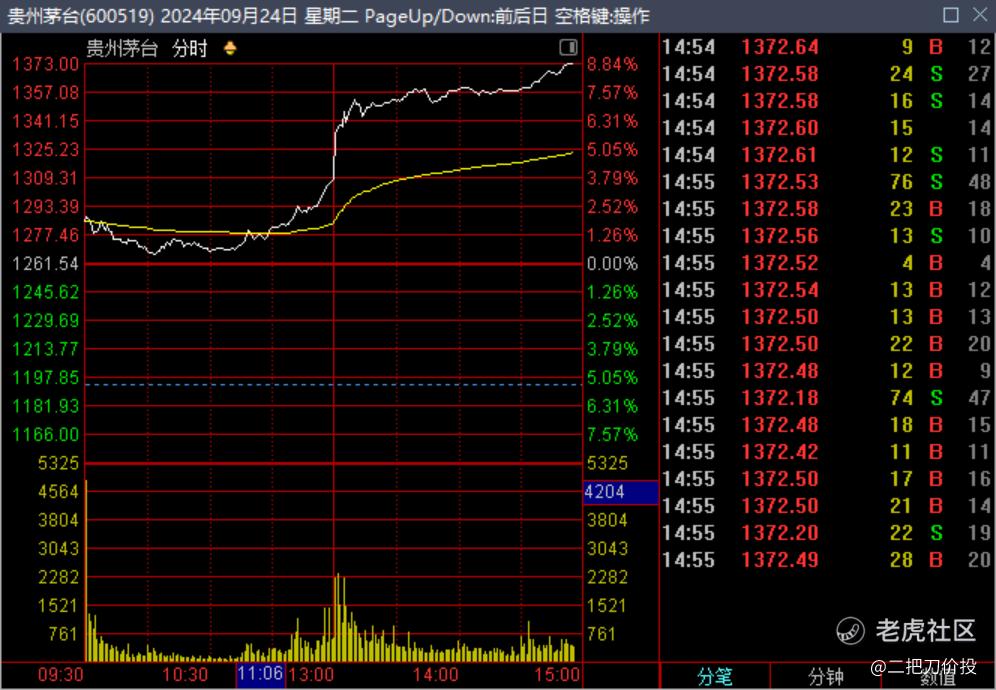
Task: Switch to the 分笔 tab
Action: tap(715, 677)
